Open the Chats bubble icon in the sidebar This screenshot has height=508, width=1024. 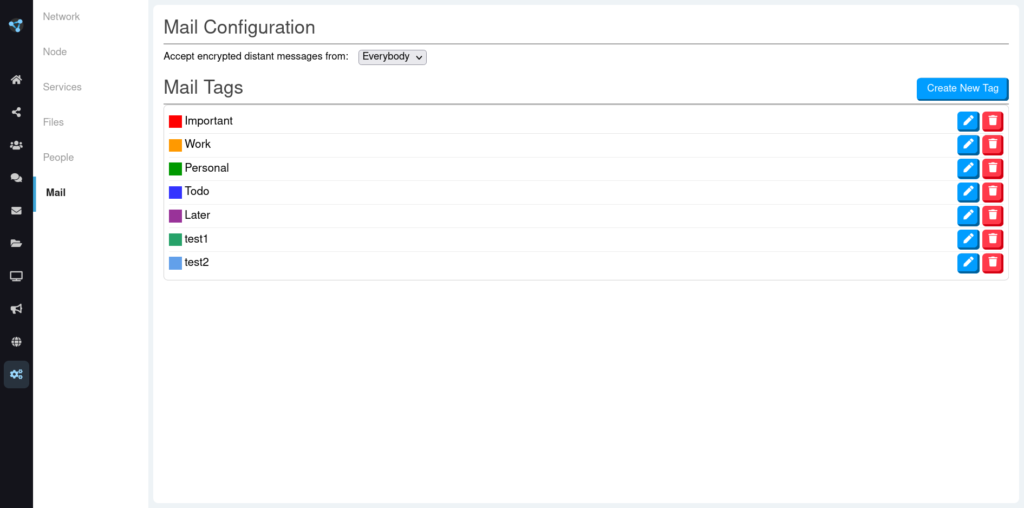click(x=16, y=178)
